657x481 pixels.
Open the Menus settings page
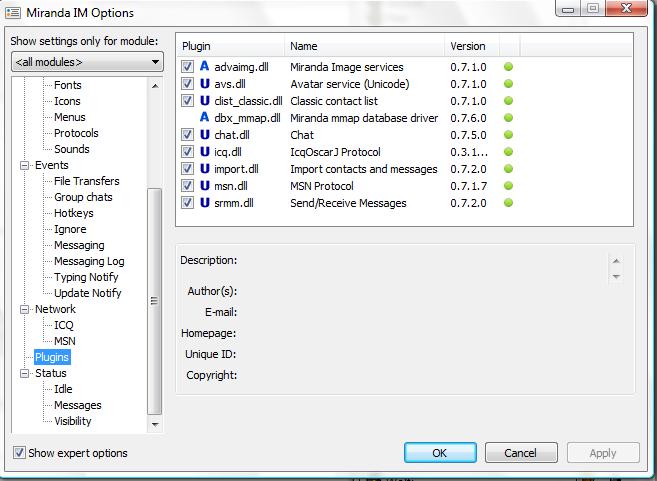(70, 117)
